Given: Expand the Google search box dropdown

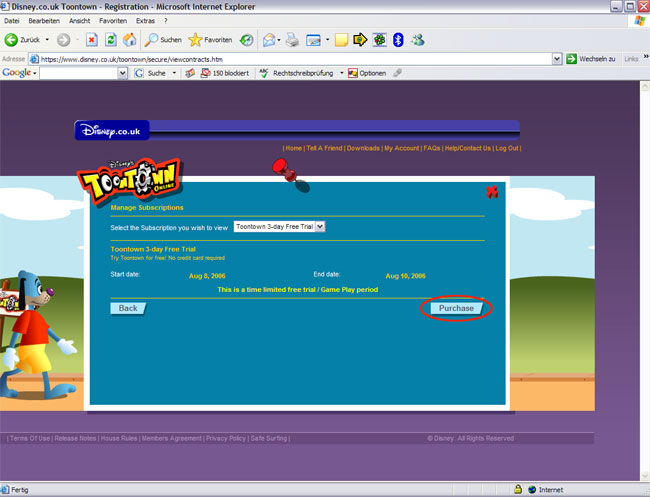Looking at the screenshot, I should click(122, 73).
